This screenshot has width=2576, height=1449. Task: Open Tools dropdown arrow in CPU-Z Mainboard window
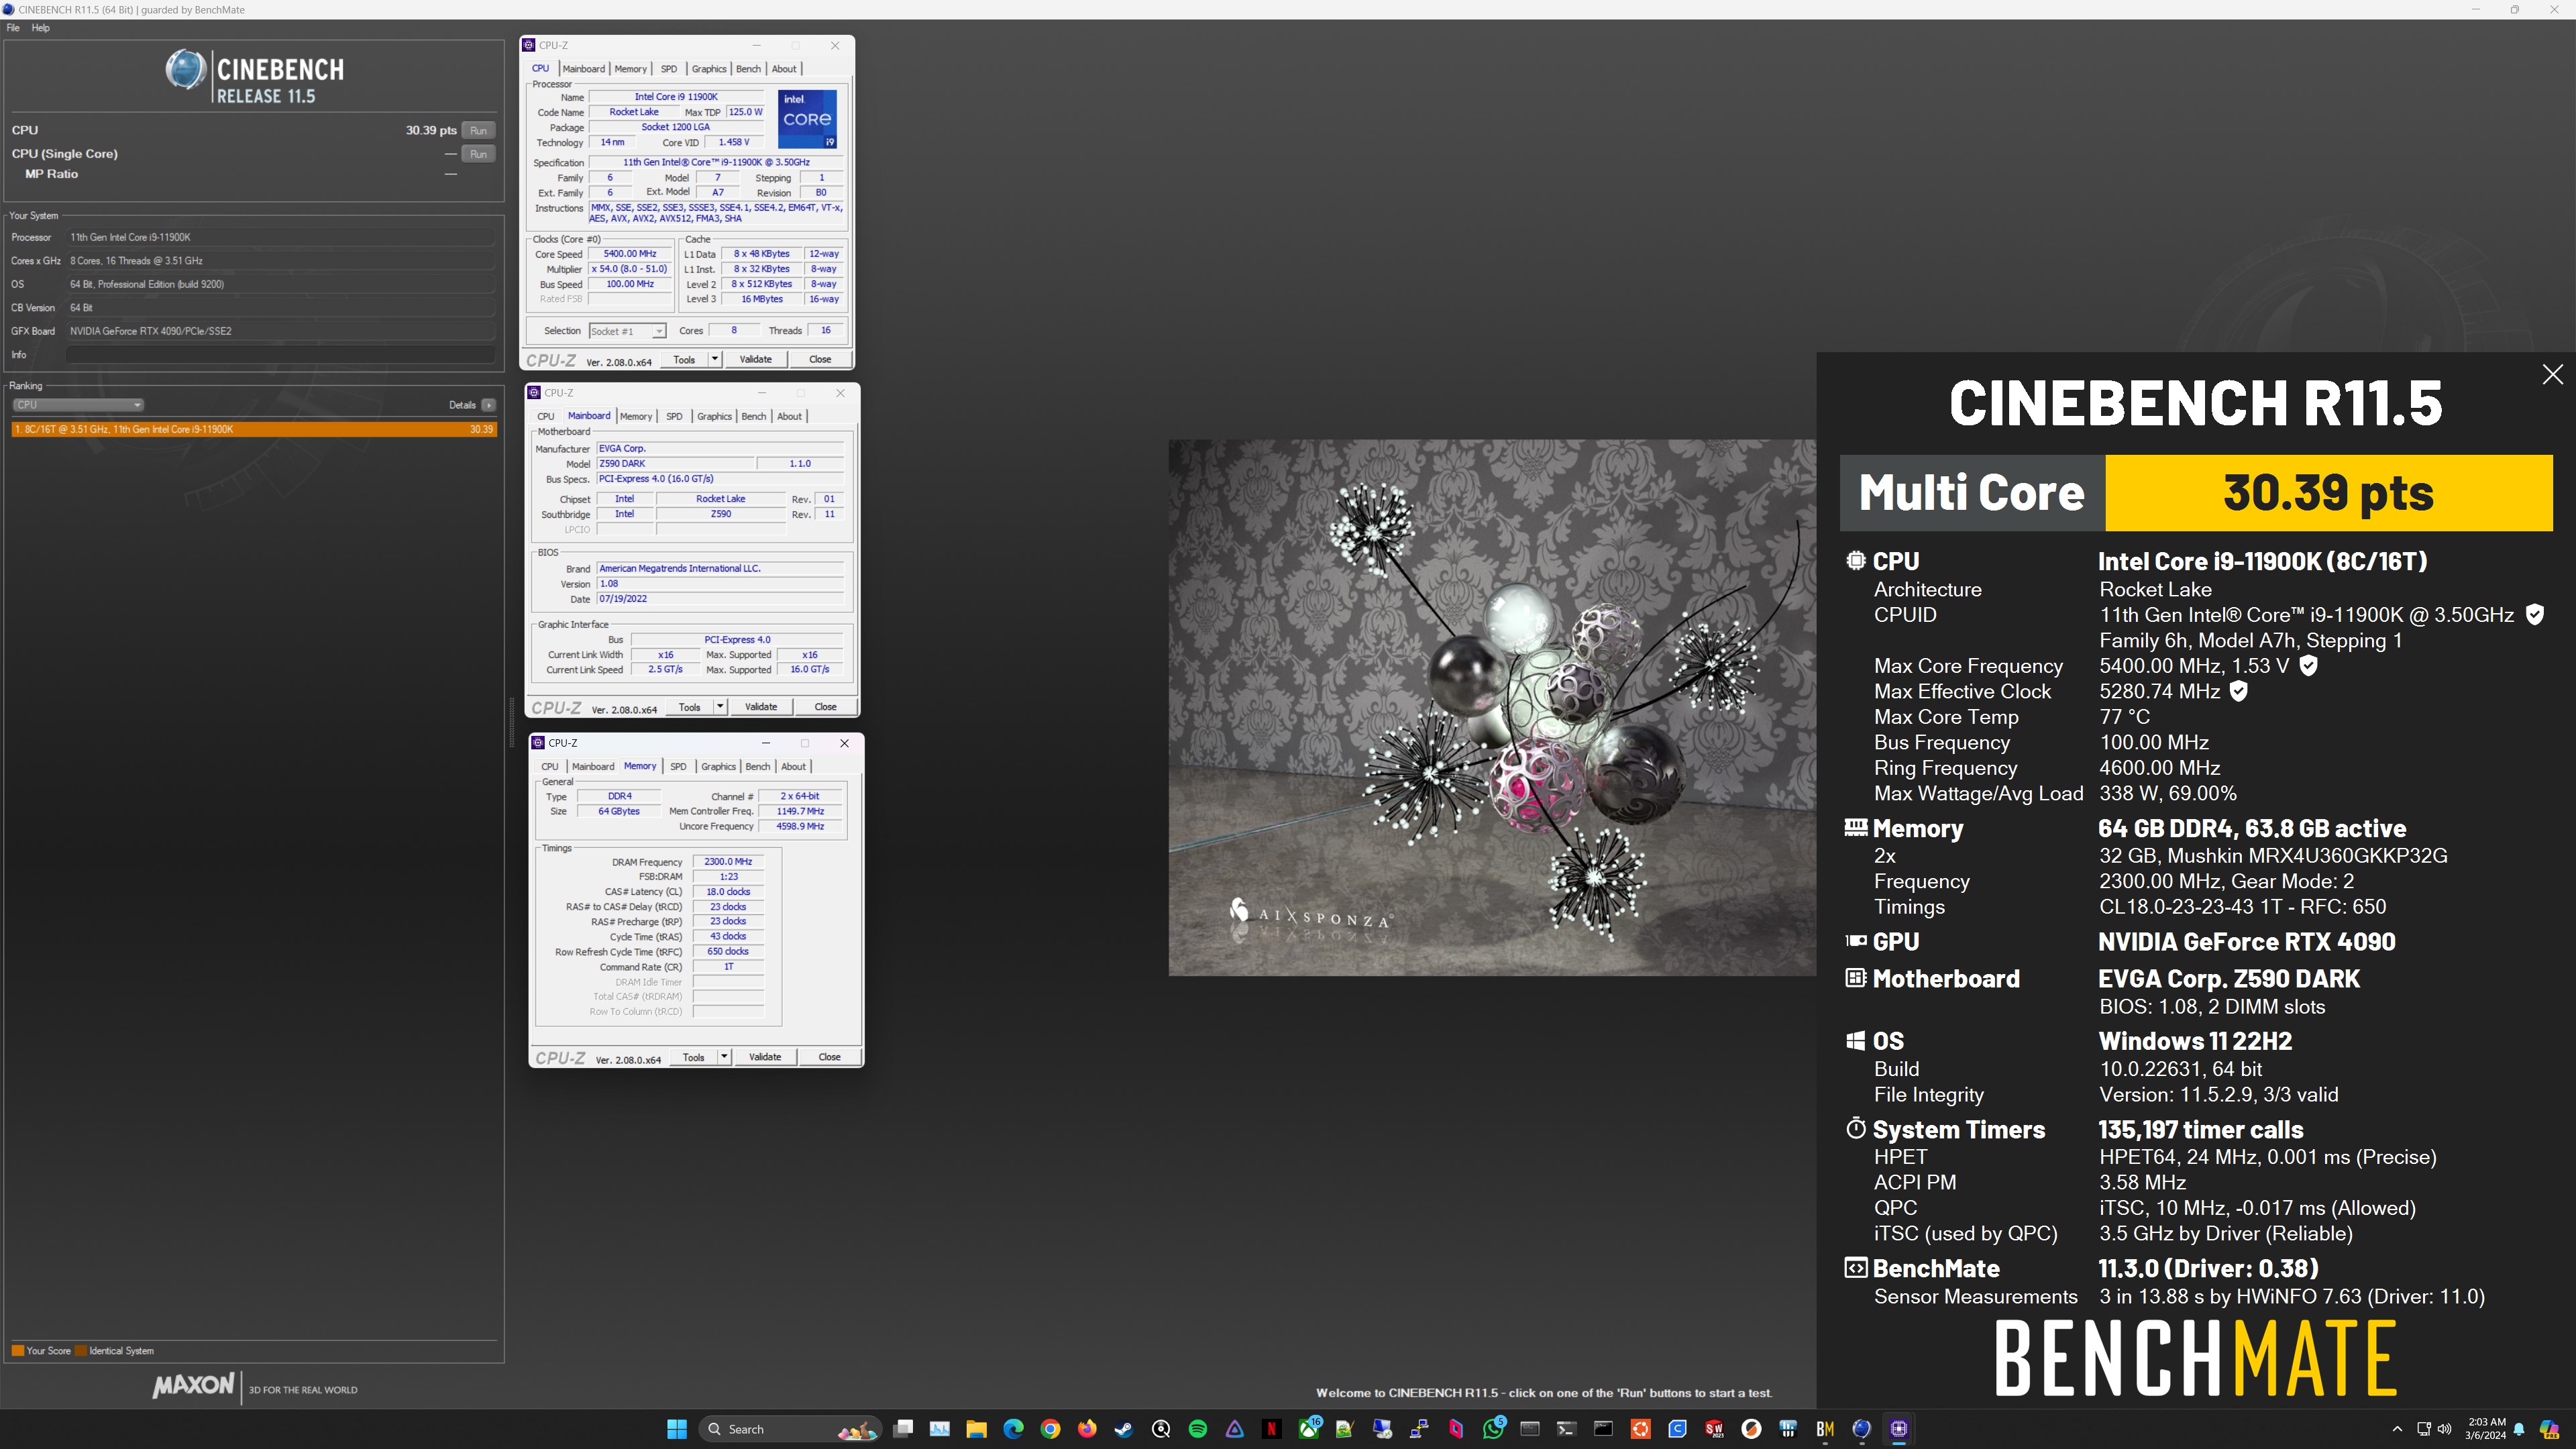click(x=720, y=707)
